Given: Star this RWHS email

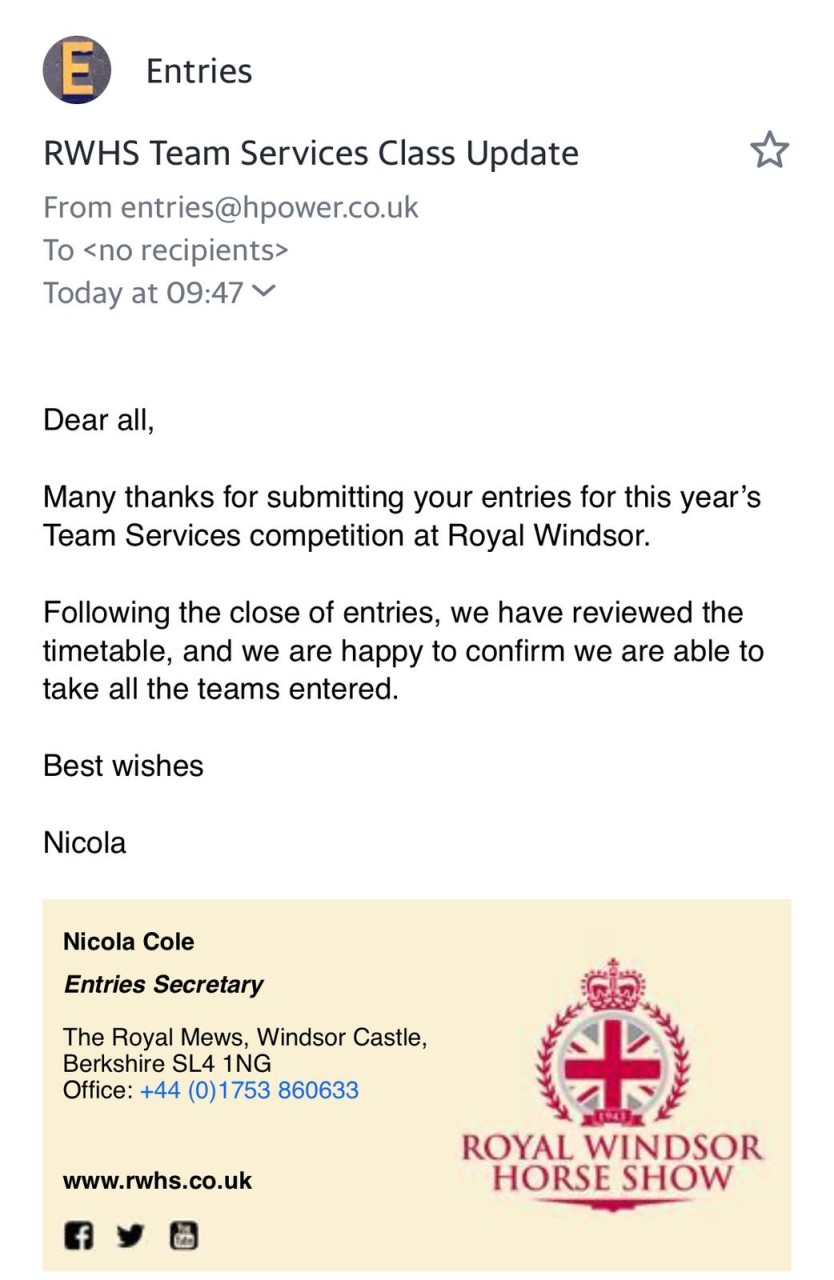Looking at the screenshot, I should (x=769, y=151).
